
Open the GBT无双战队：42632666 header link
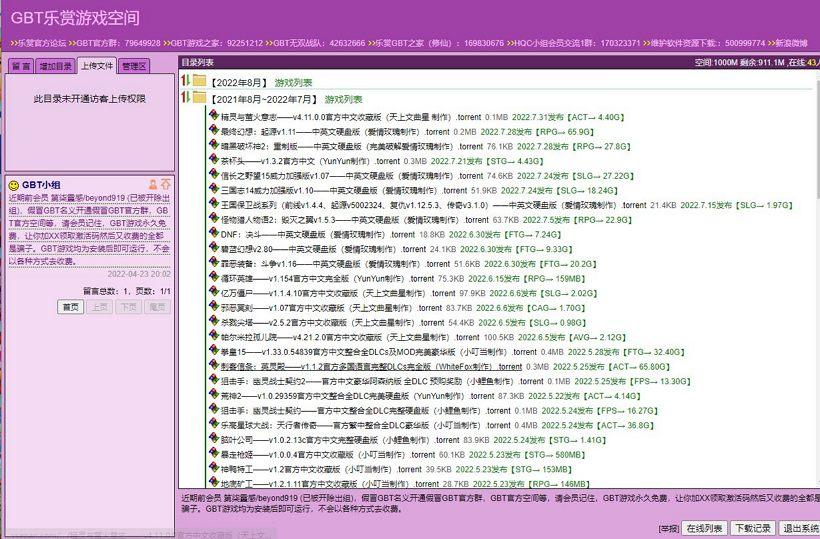click(x=319, y=43)
